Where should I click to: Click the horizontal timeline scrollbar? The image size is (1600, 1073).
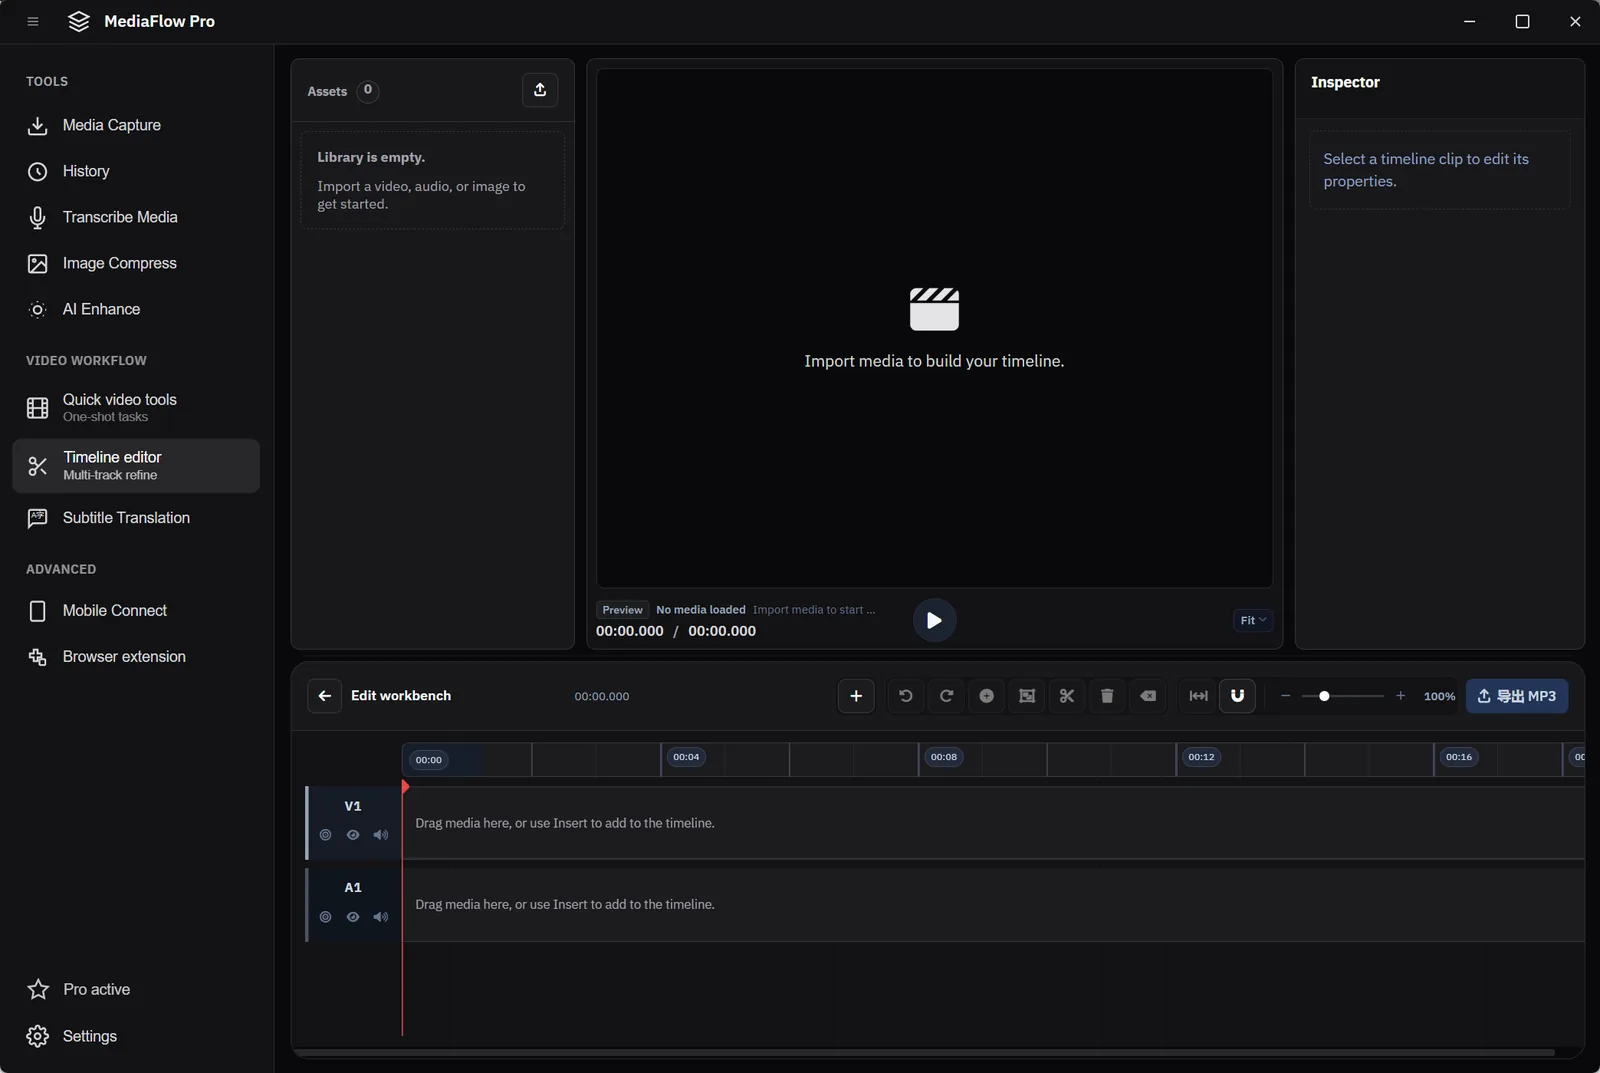coord(924,1052)
